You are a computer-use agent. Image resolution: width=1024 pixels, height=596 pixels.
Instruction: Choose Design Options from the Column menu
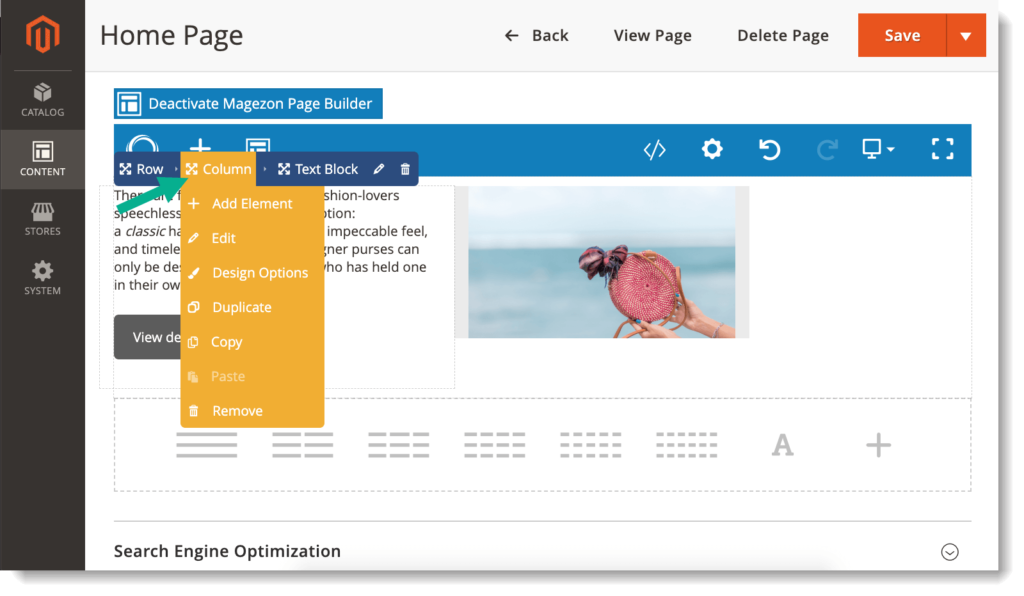[252, 273]
